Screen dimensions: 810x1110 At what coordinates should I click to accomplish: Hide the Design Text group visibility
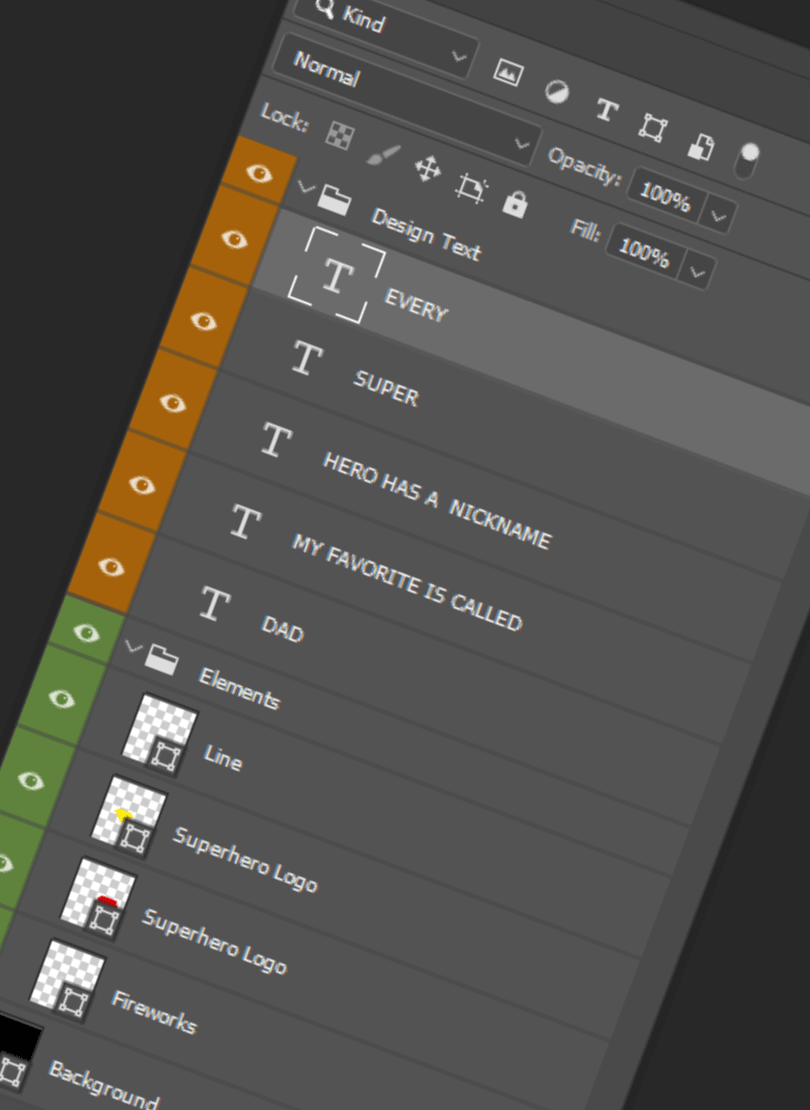click(259, 173)
